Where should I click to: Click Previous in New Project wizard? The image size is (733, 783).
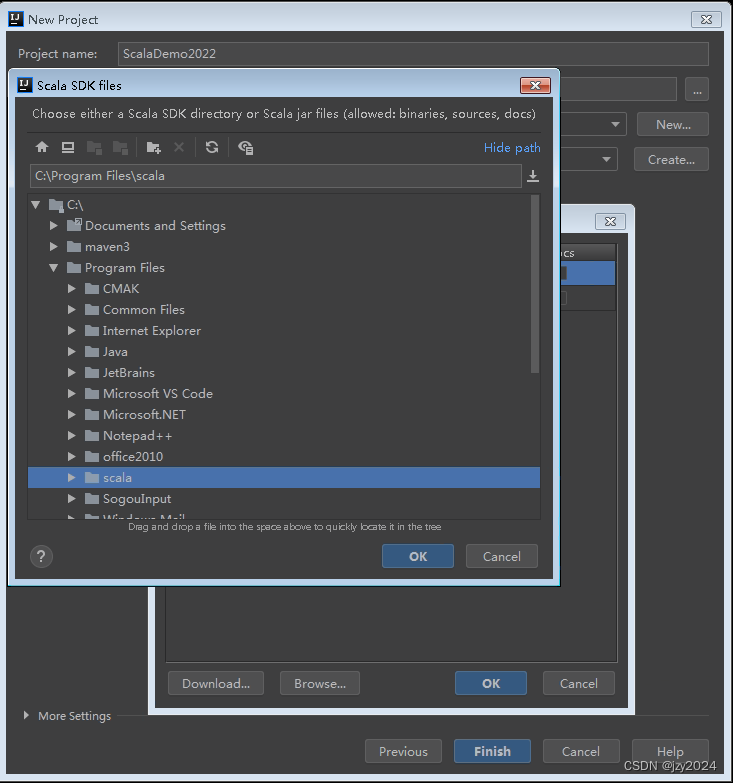(x=403, y=751)
